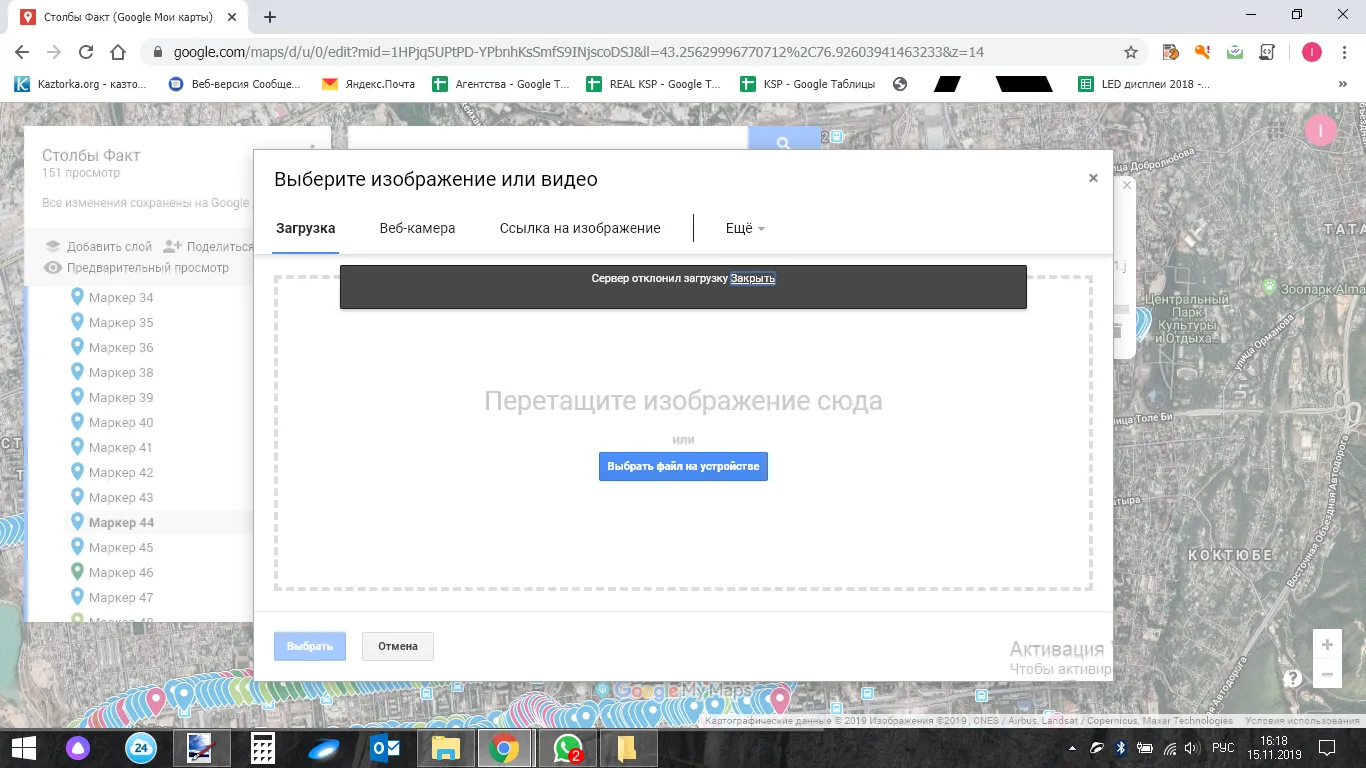Open the Веб-версия Сообще... bookmark

click(234, 84)
